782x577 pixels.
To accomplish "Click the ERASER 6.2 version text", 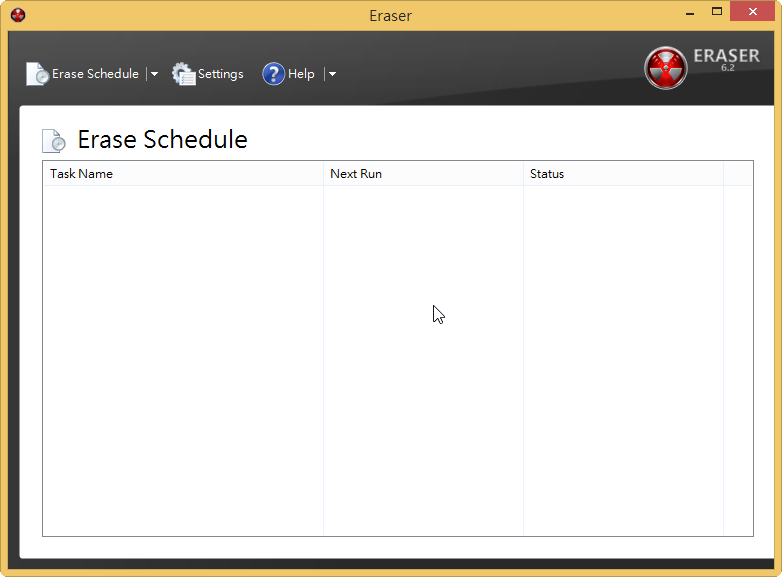I will point(727,59).
